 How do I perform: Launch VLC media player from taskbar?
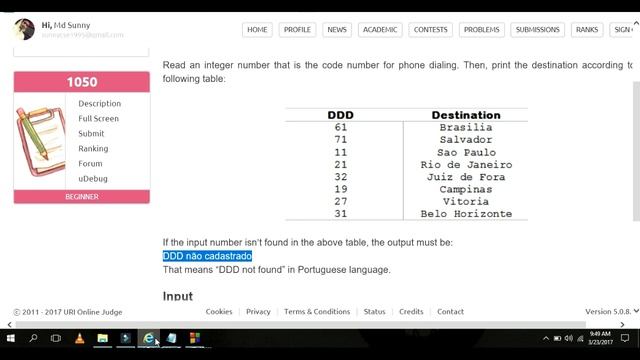tap(80, 338)
